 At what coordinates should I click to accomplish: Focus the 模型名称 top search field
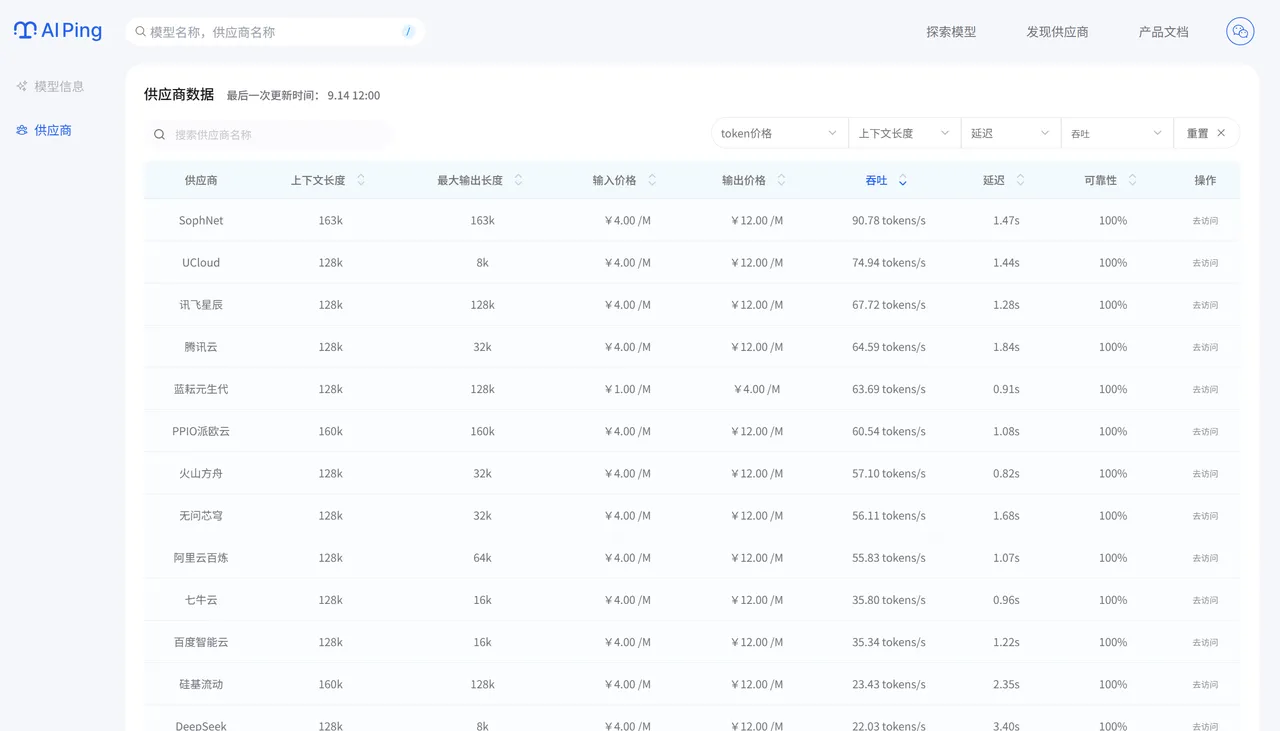[x=275, y=32]
